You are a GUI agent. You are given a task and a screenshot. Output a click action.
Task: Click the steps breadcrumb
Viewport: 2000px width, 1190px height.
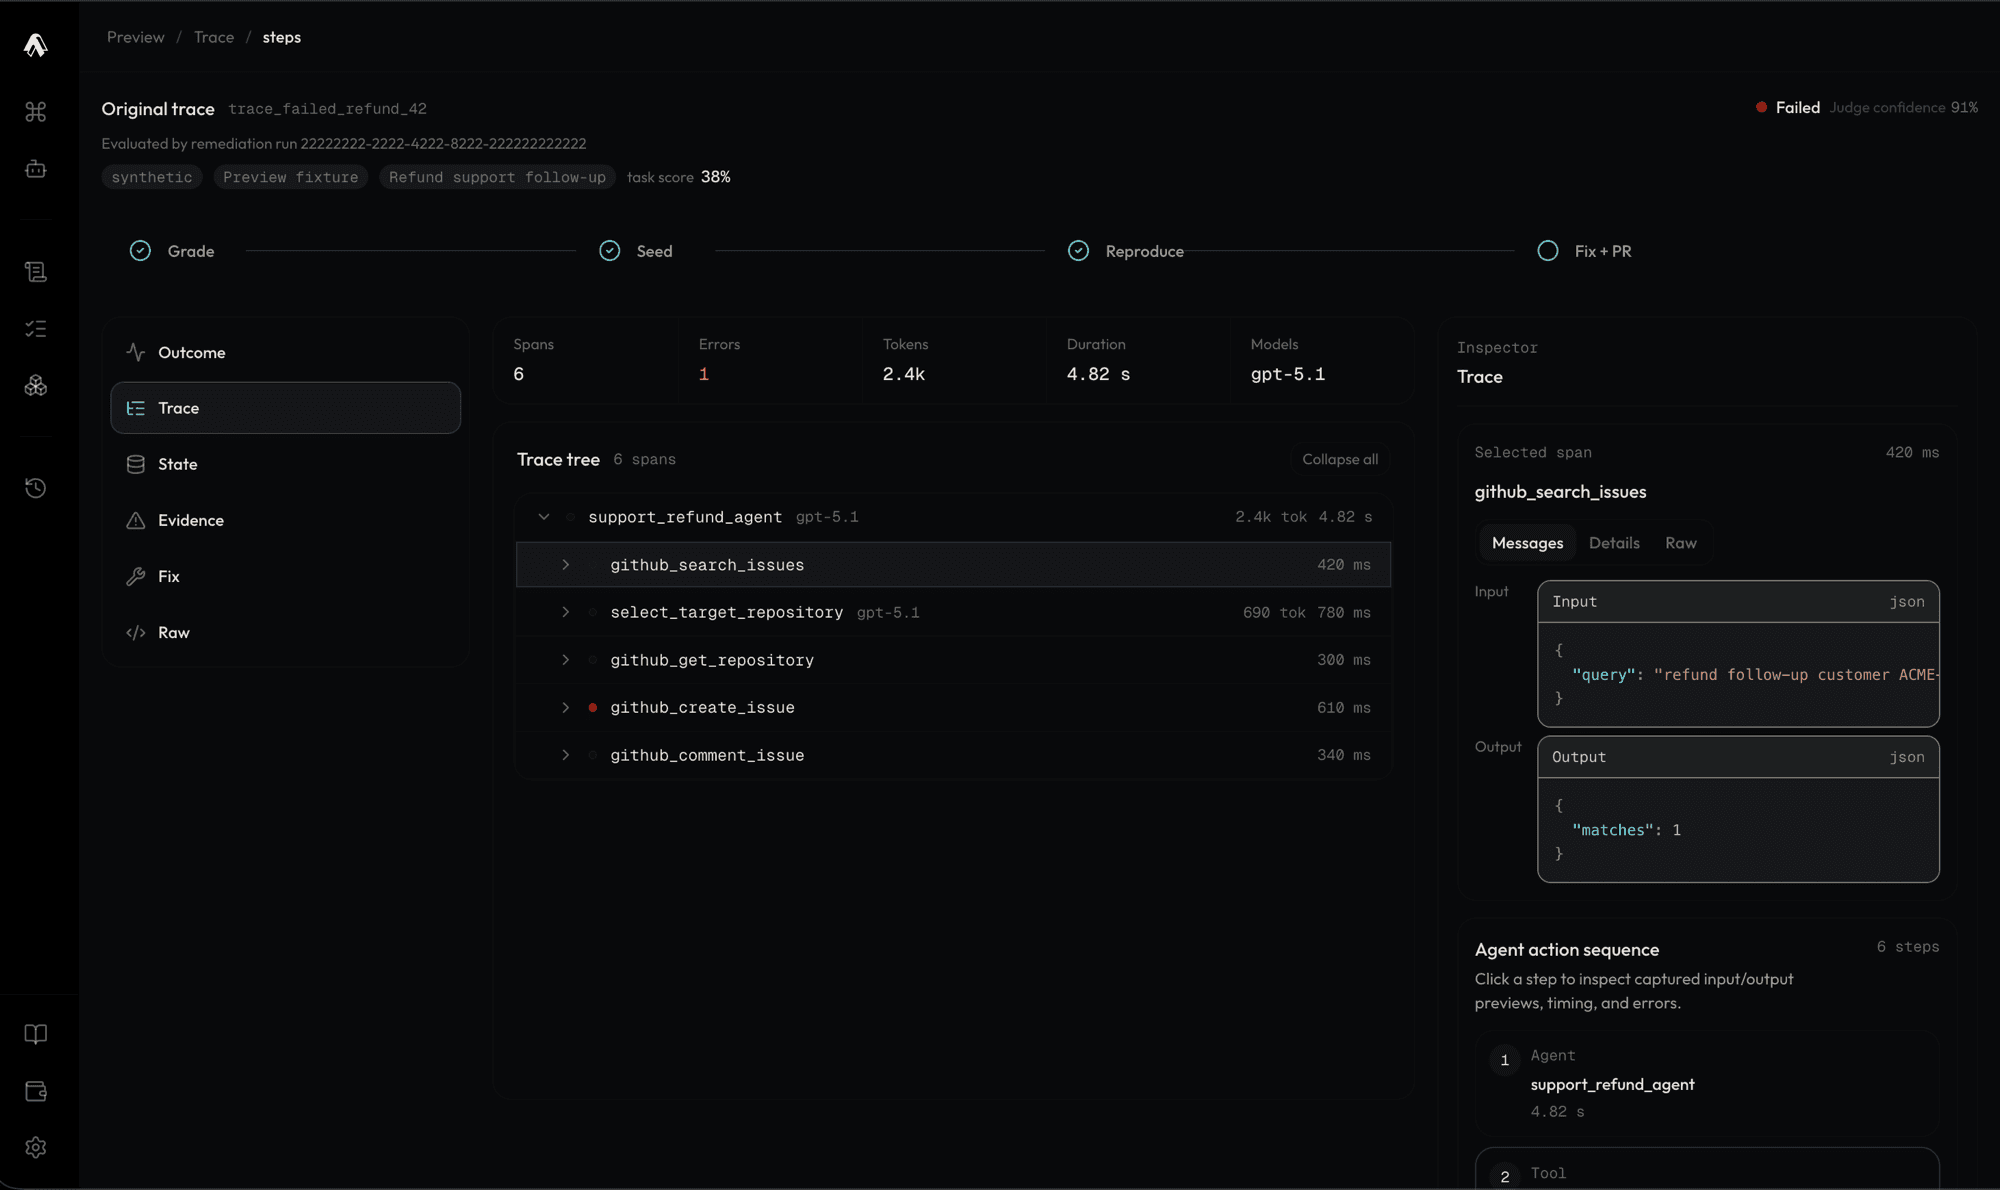click(x=282, y=37)
